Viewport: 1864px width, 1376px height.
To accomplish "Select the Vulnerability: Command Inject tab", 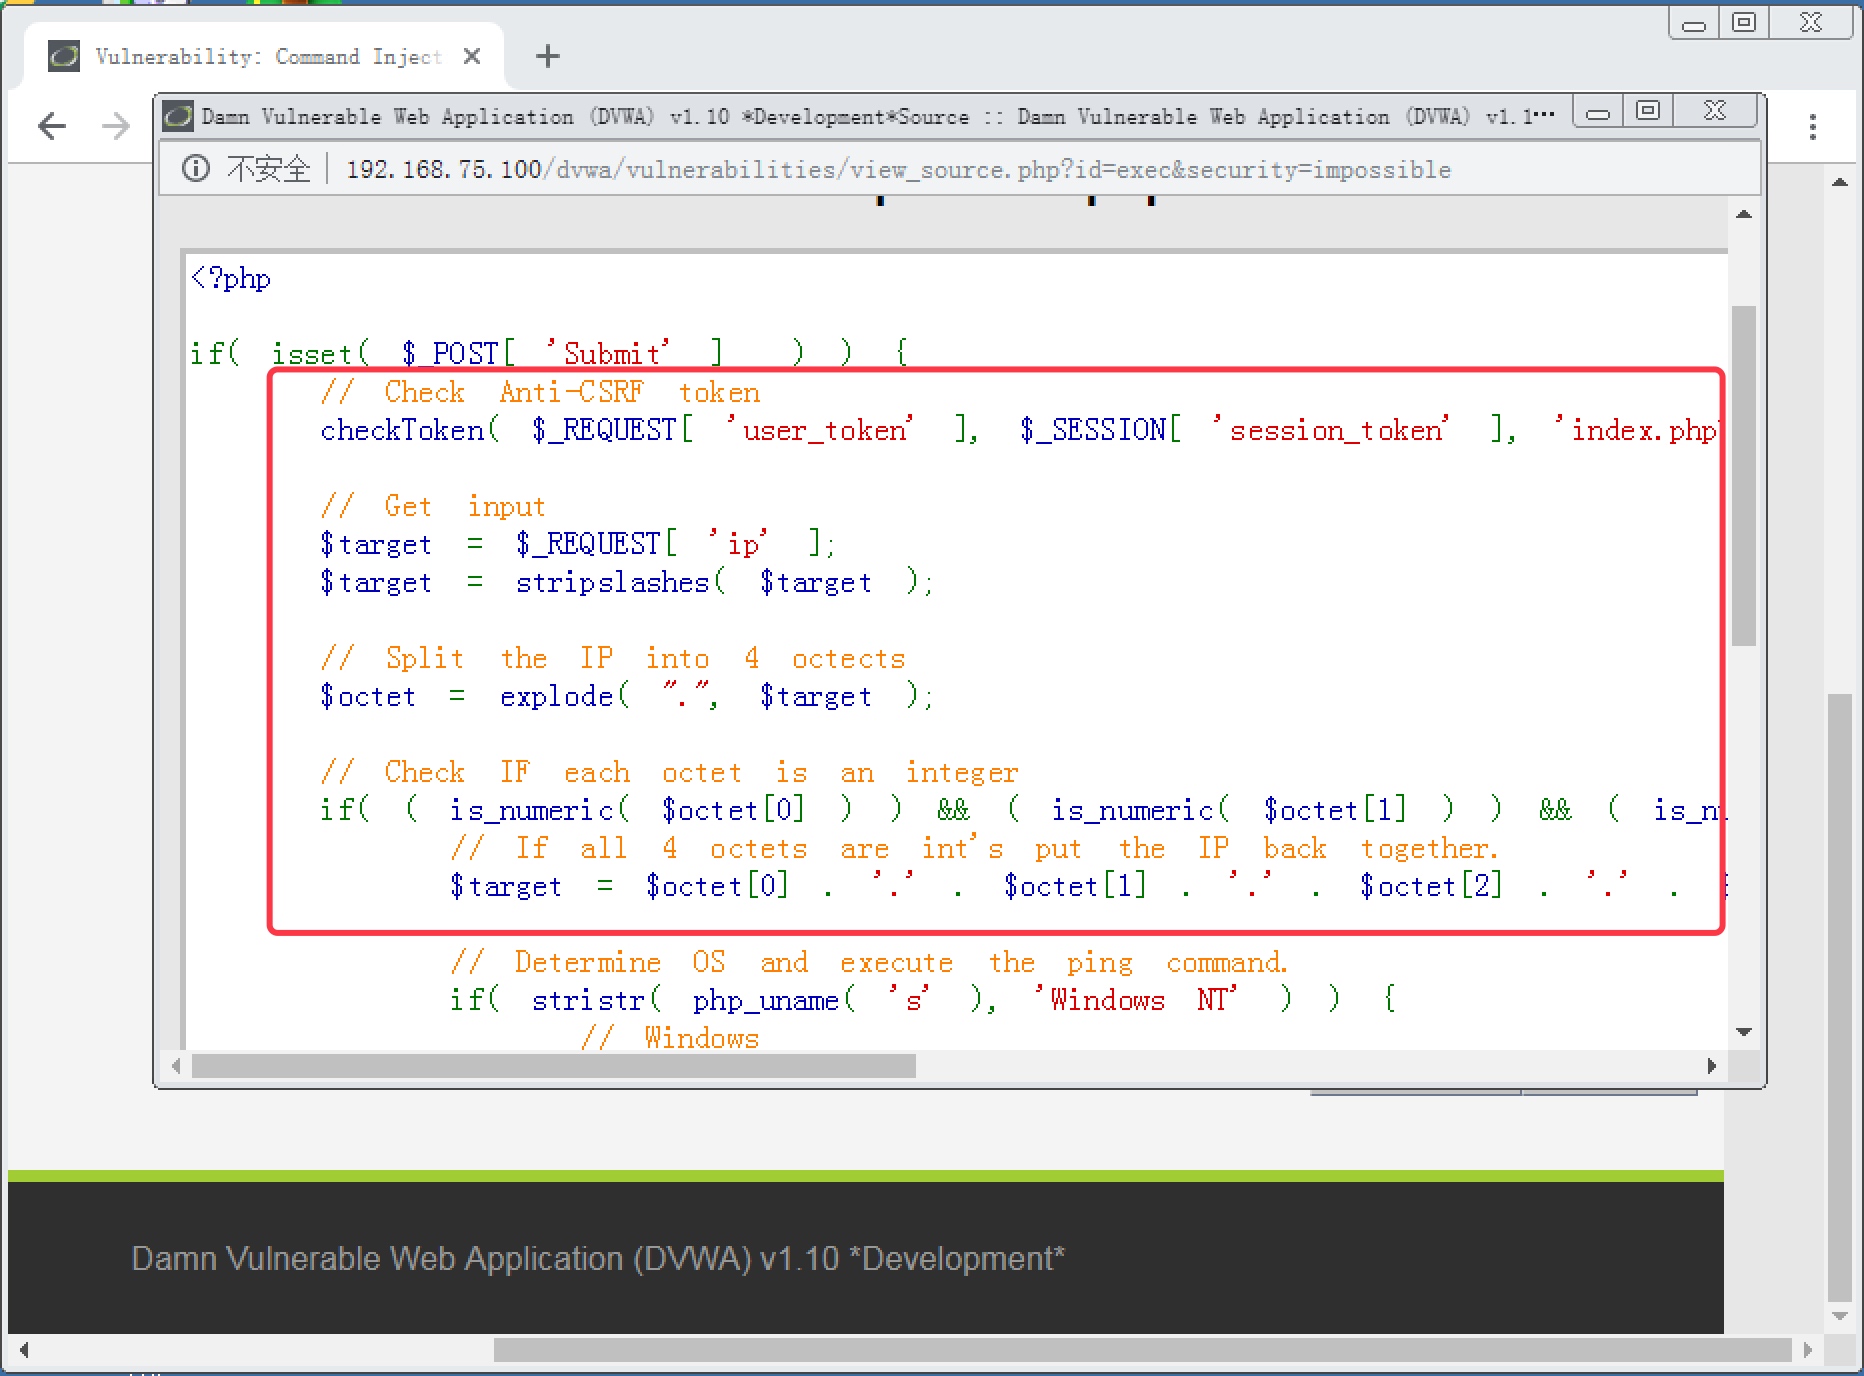I will tap(264, 57).
